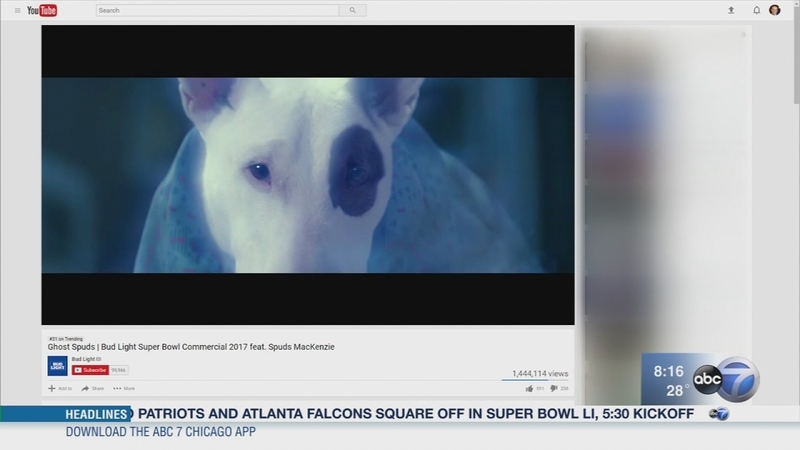Image resolution: width=800 pixels, height=450 pixels.
Task: Click the 1,444,114 views count
Action: coord(540,373)
